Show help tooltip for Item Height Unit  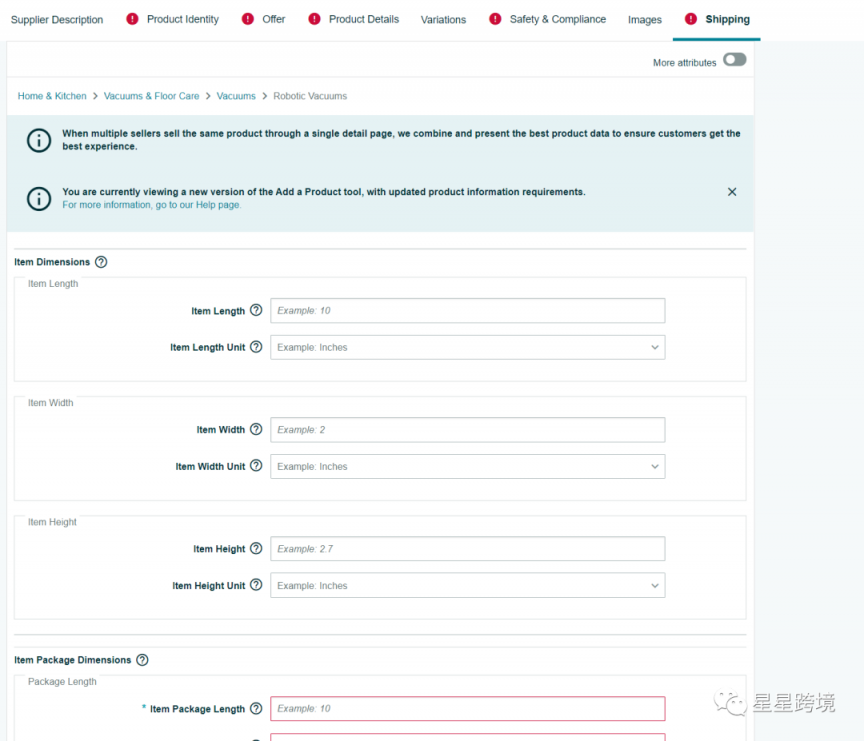point(256,585)
